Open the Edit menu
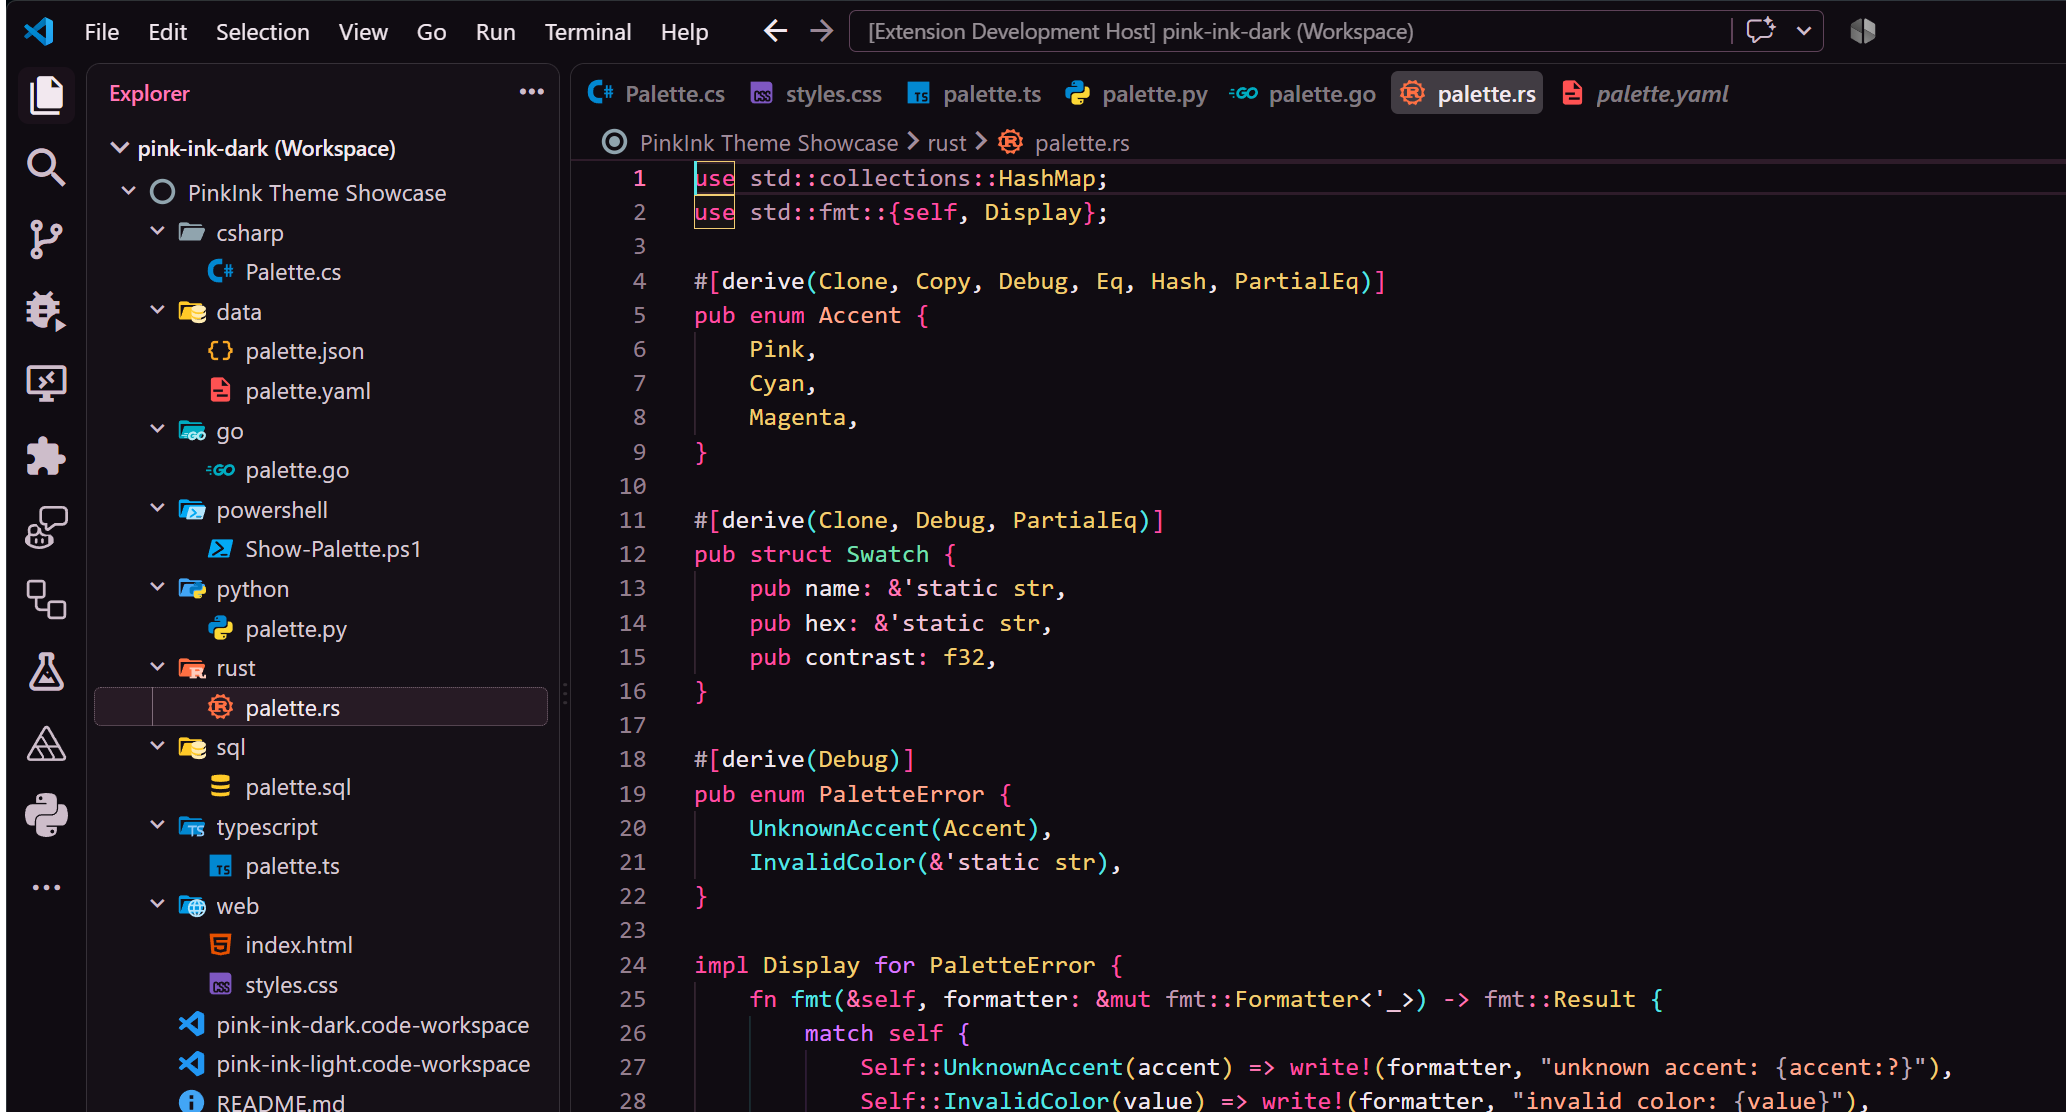Screen dimensions: 2066x1112 tap(167, 32)
